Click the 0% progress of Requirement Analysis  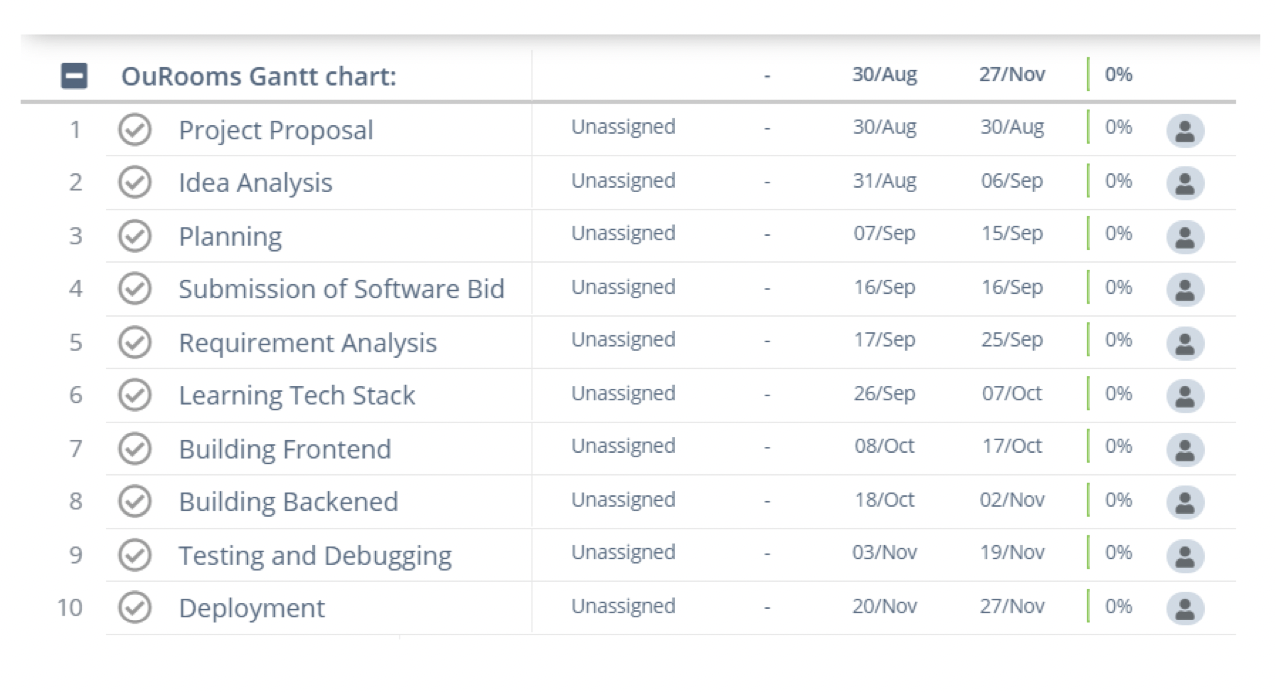tap(1118, 340)
